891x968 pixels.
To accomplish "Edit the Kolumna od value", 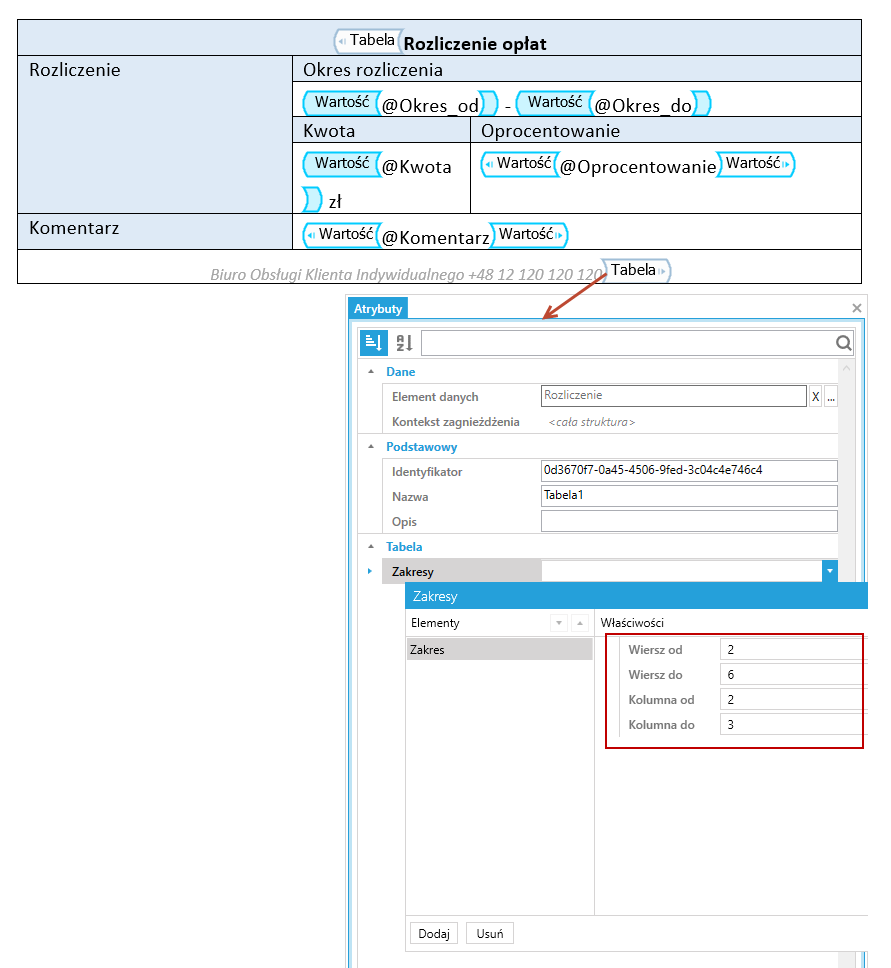I will coord(792,699).
